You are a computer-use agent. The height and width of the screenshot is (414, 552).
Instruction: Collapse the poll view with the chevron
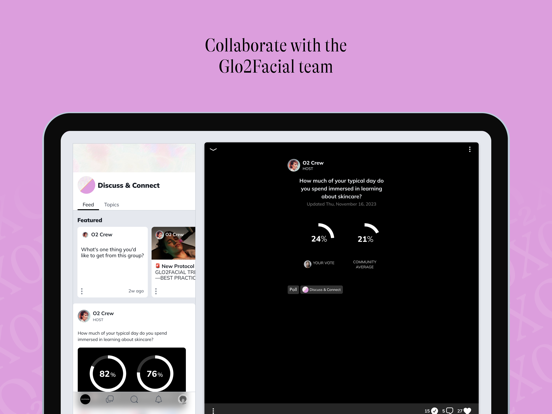213,150
